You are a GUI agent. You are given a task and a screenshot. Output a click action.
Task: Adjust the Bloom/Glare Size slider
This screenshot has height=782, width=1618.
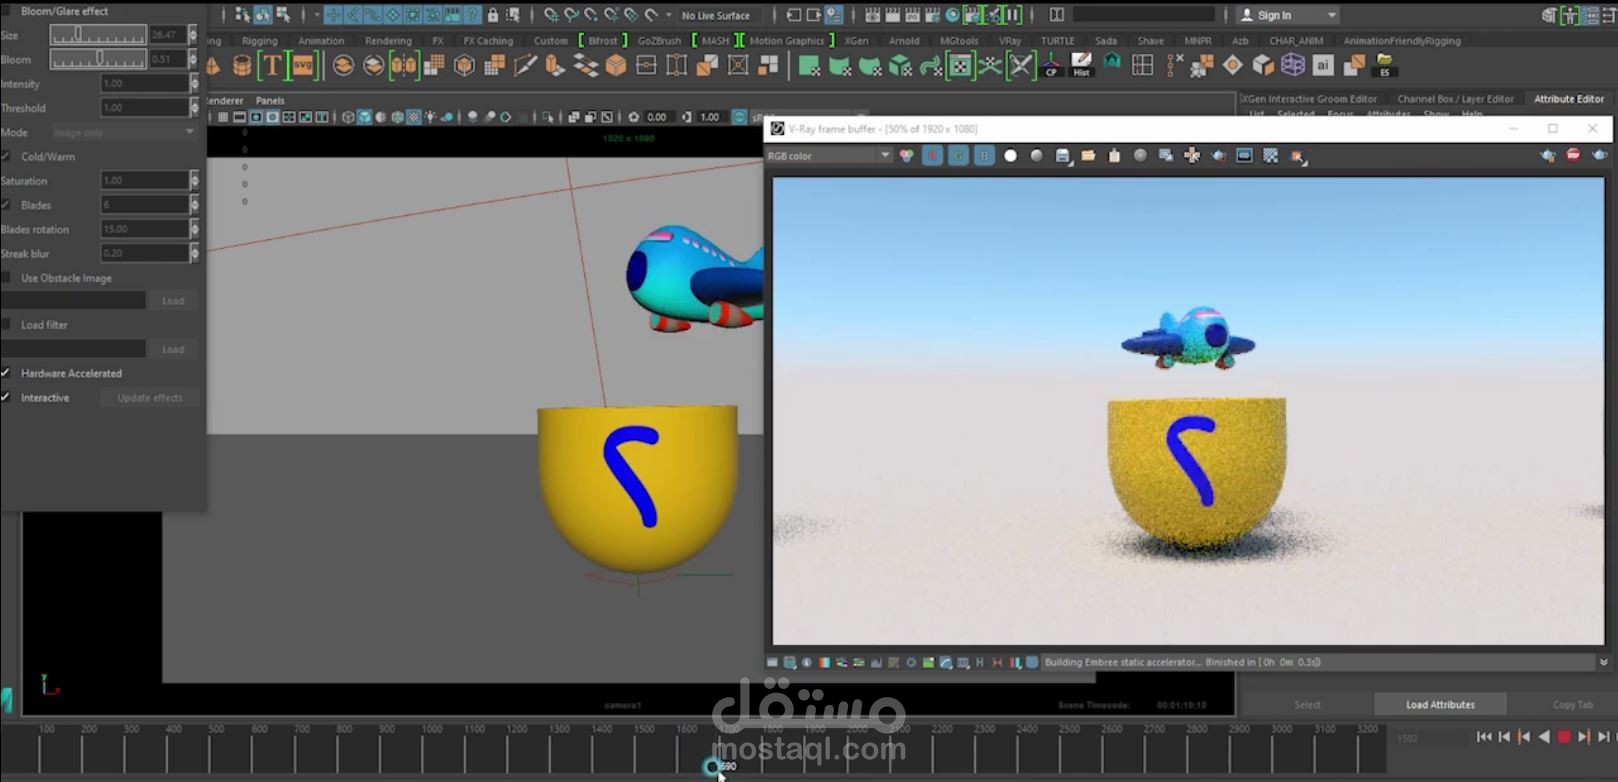(97, 35)
